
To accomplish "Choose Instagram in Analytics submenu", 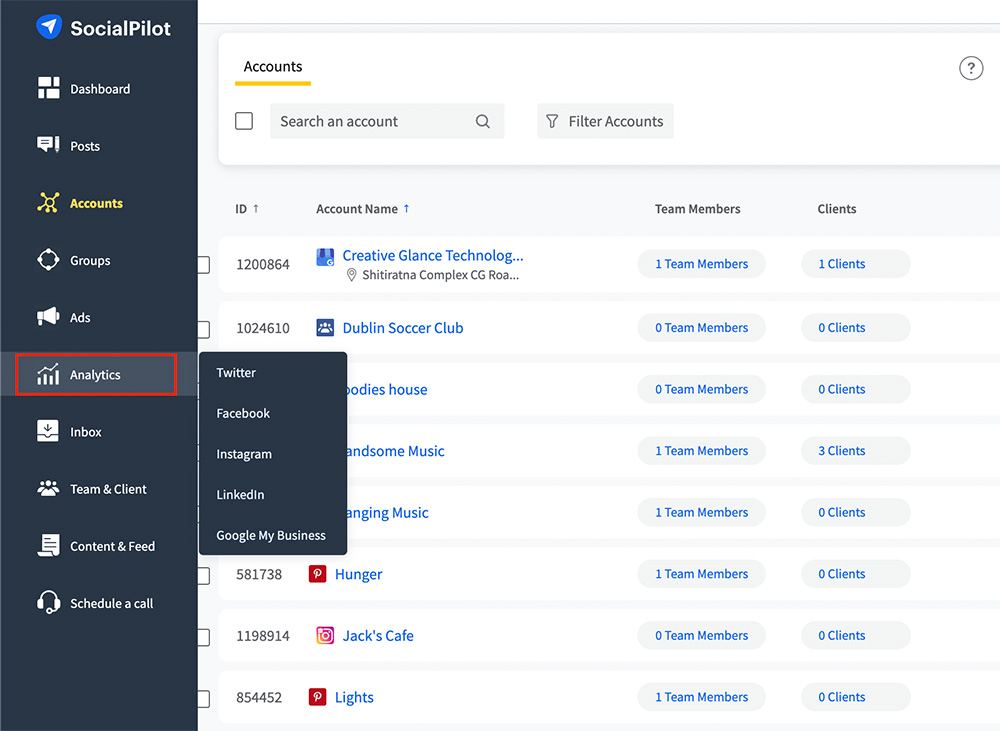I will (244, 454).
